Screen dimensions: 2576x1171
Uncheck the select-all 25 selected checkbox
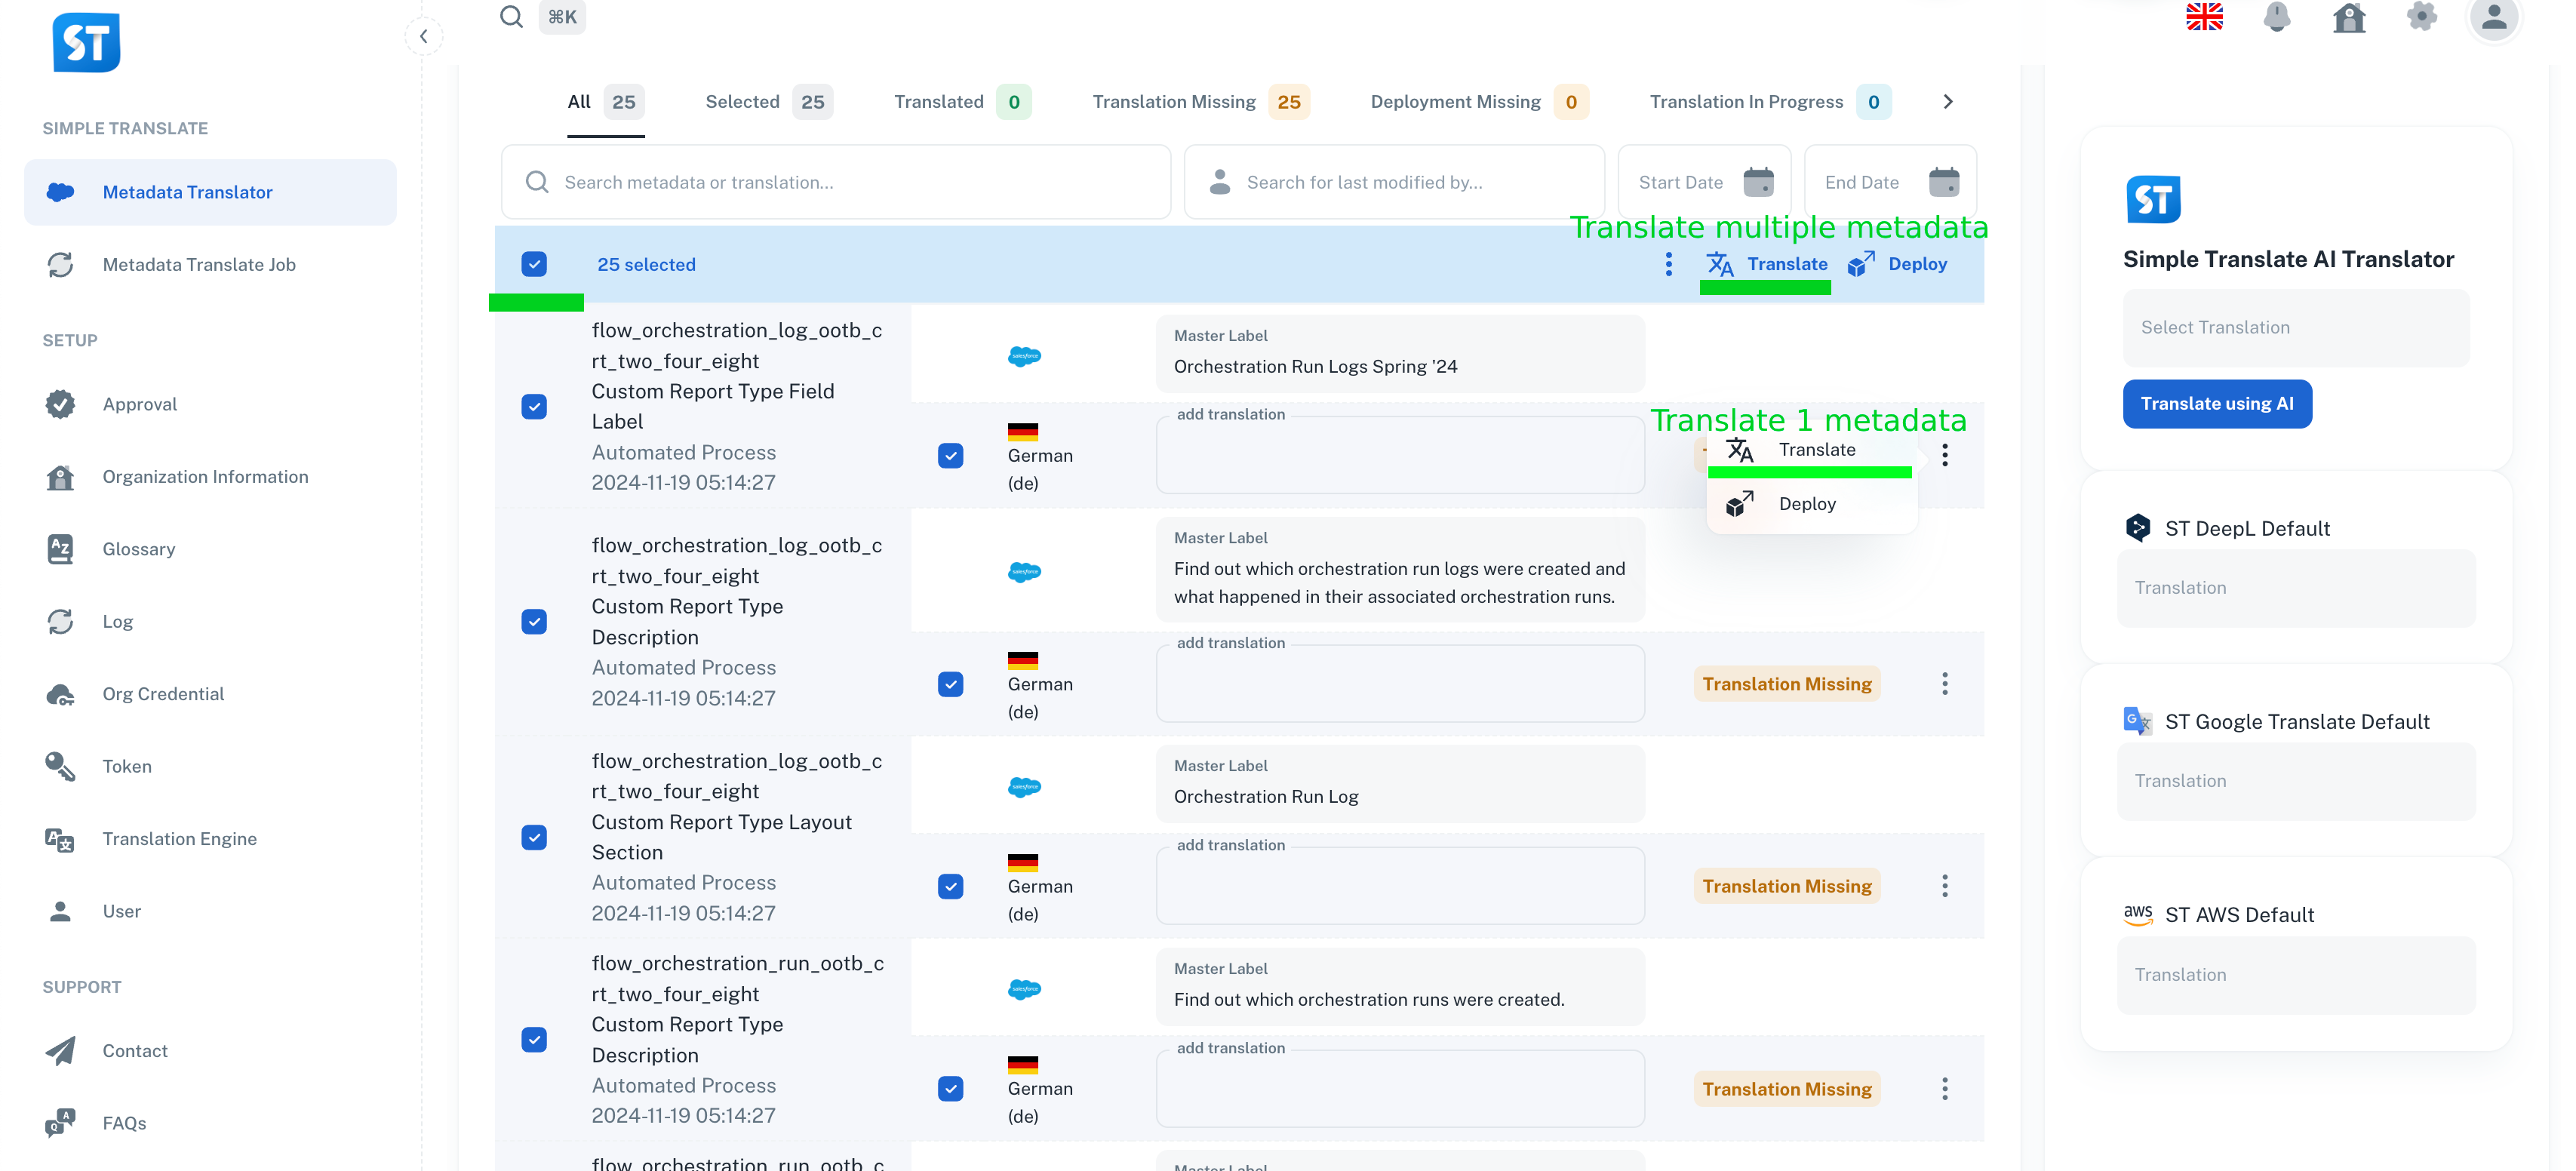point(534,264)
